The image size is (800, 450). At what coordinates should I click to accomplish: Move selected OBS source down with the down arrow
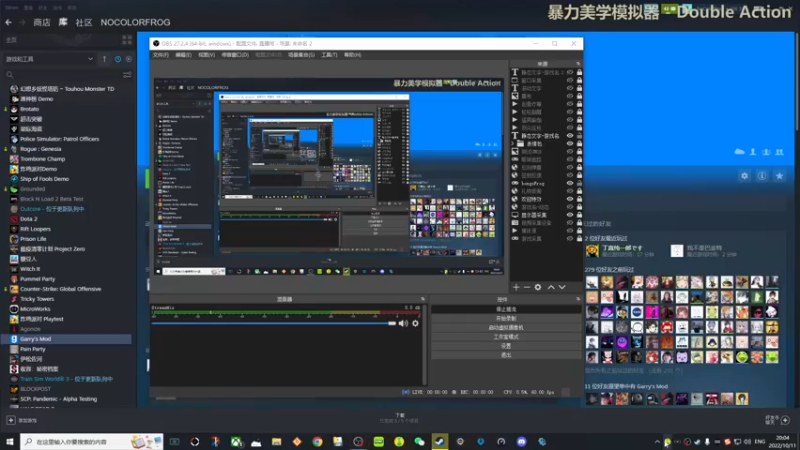562,287
